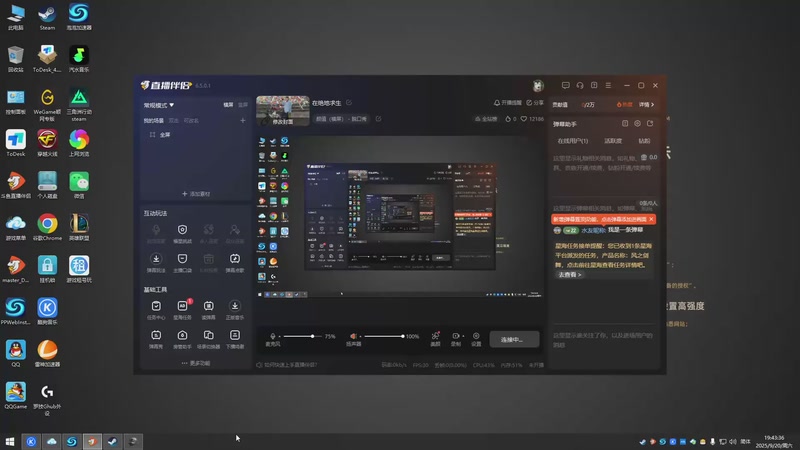Select the 我的场景 tab
The width and height of the screenshot is (800, 450).
pyautogui.click(x=154, y=121)
